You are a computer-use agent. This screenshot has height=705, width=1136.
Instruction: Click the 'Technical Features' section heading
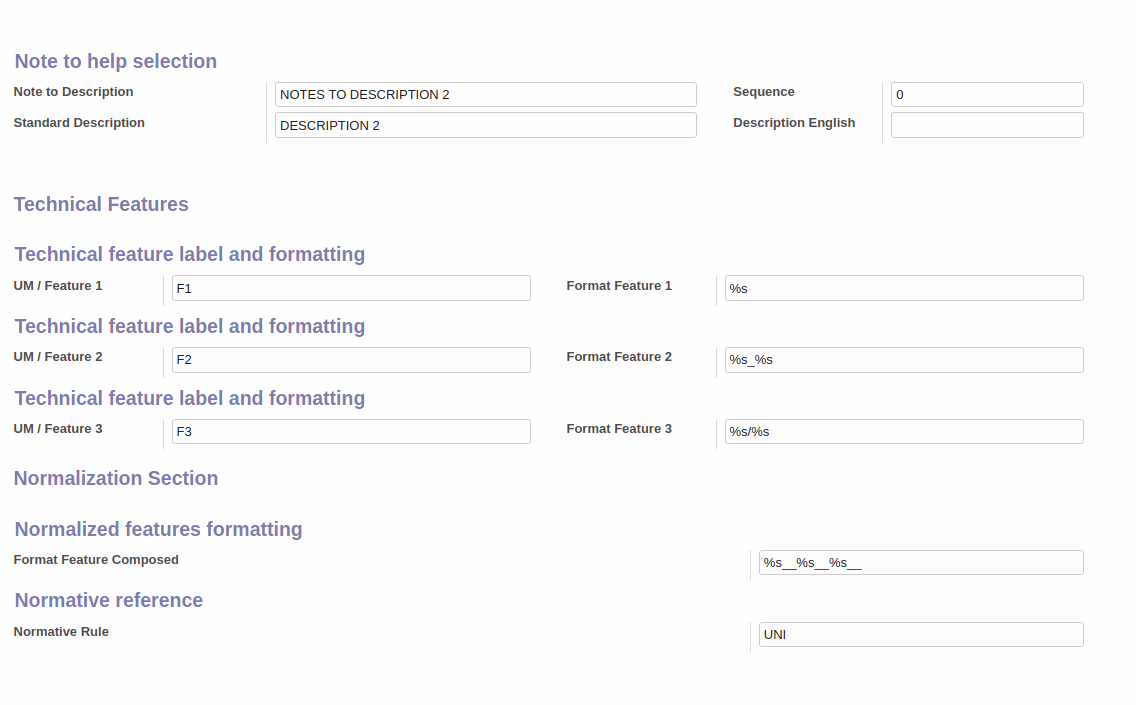[x=101, y=205]
